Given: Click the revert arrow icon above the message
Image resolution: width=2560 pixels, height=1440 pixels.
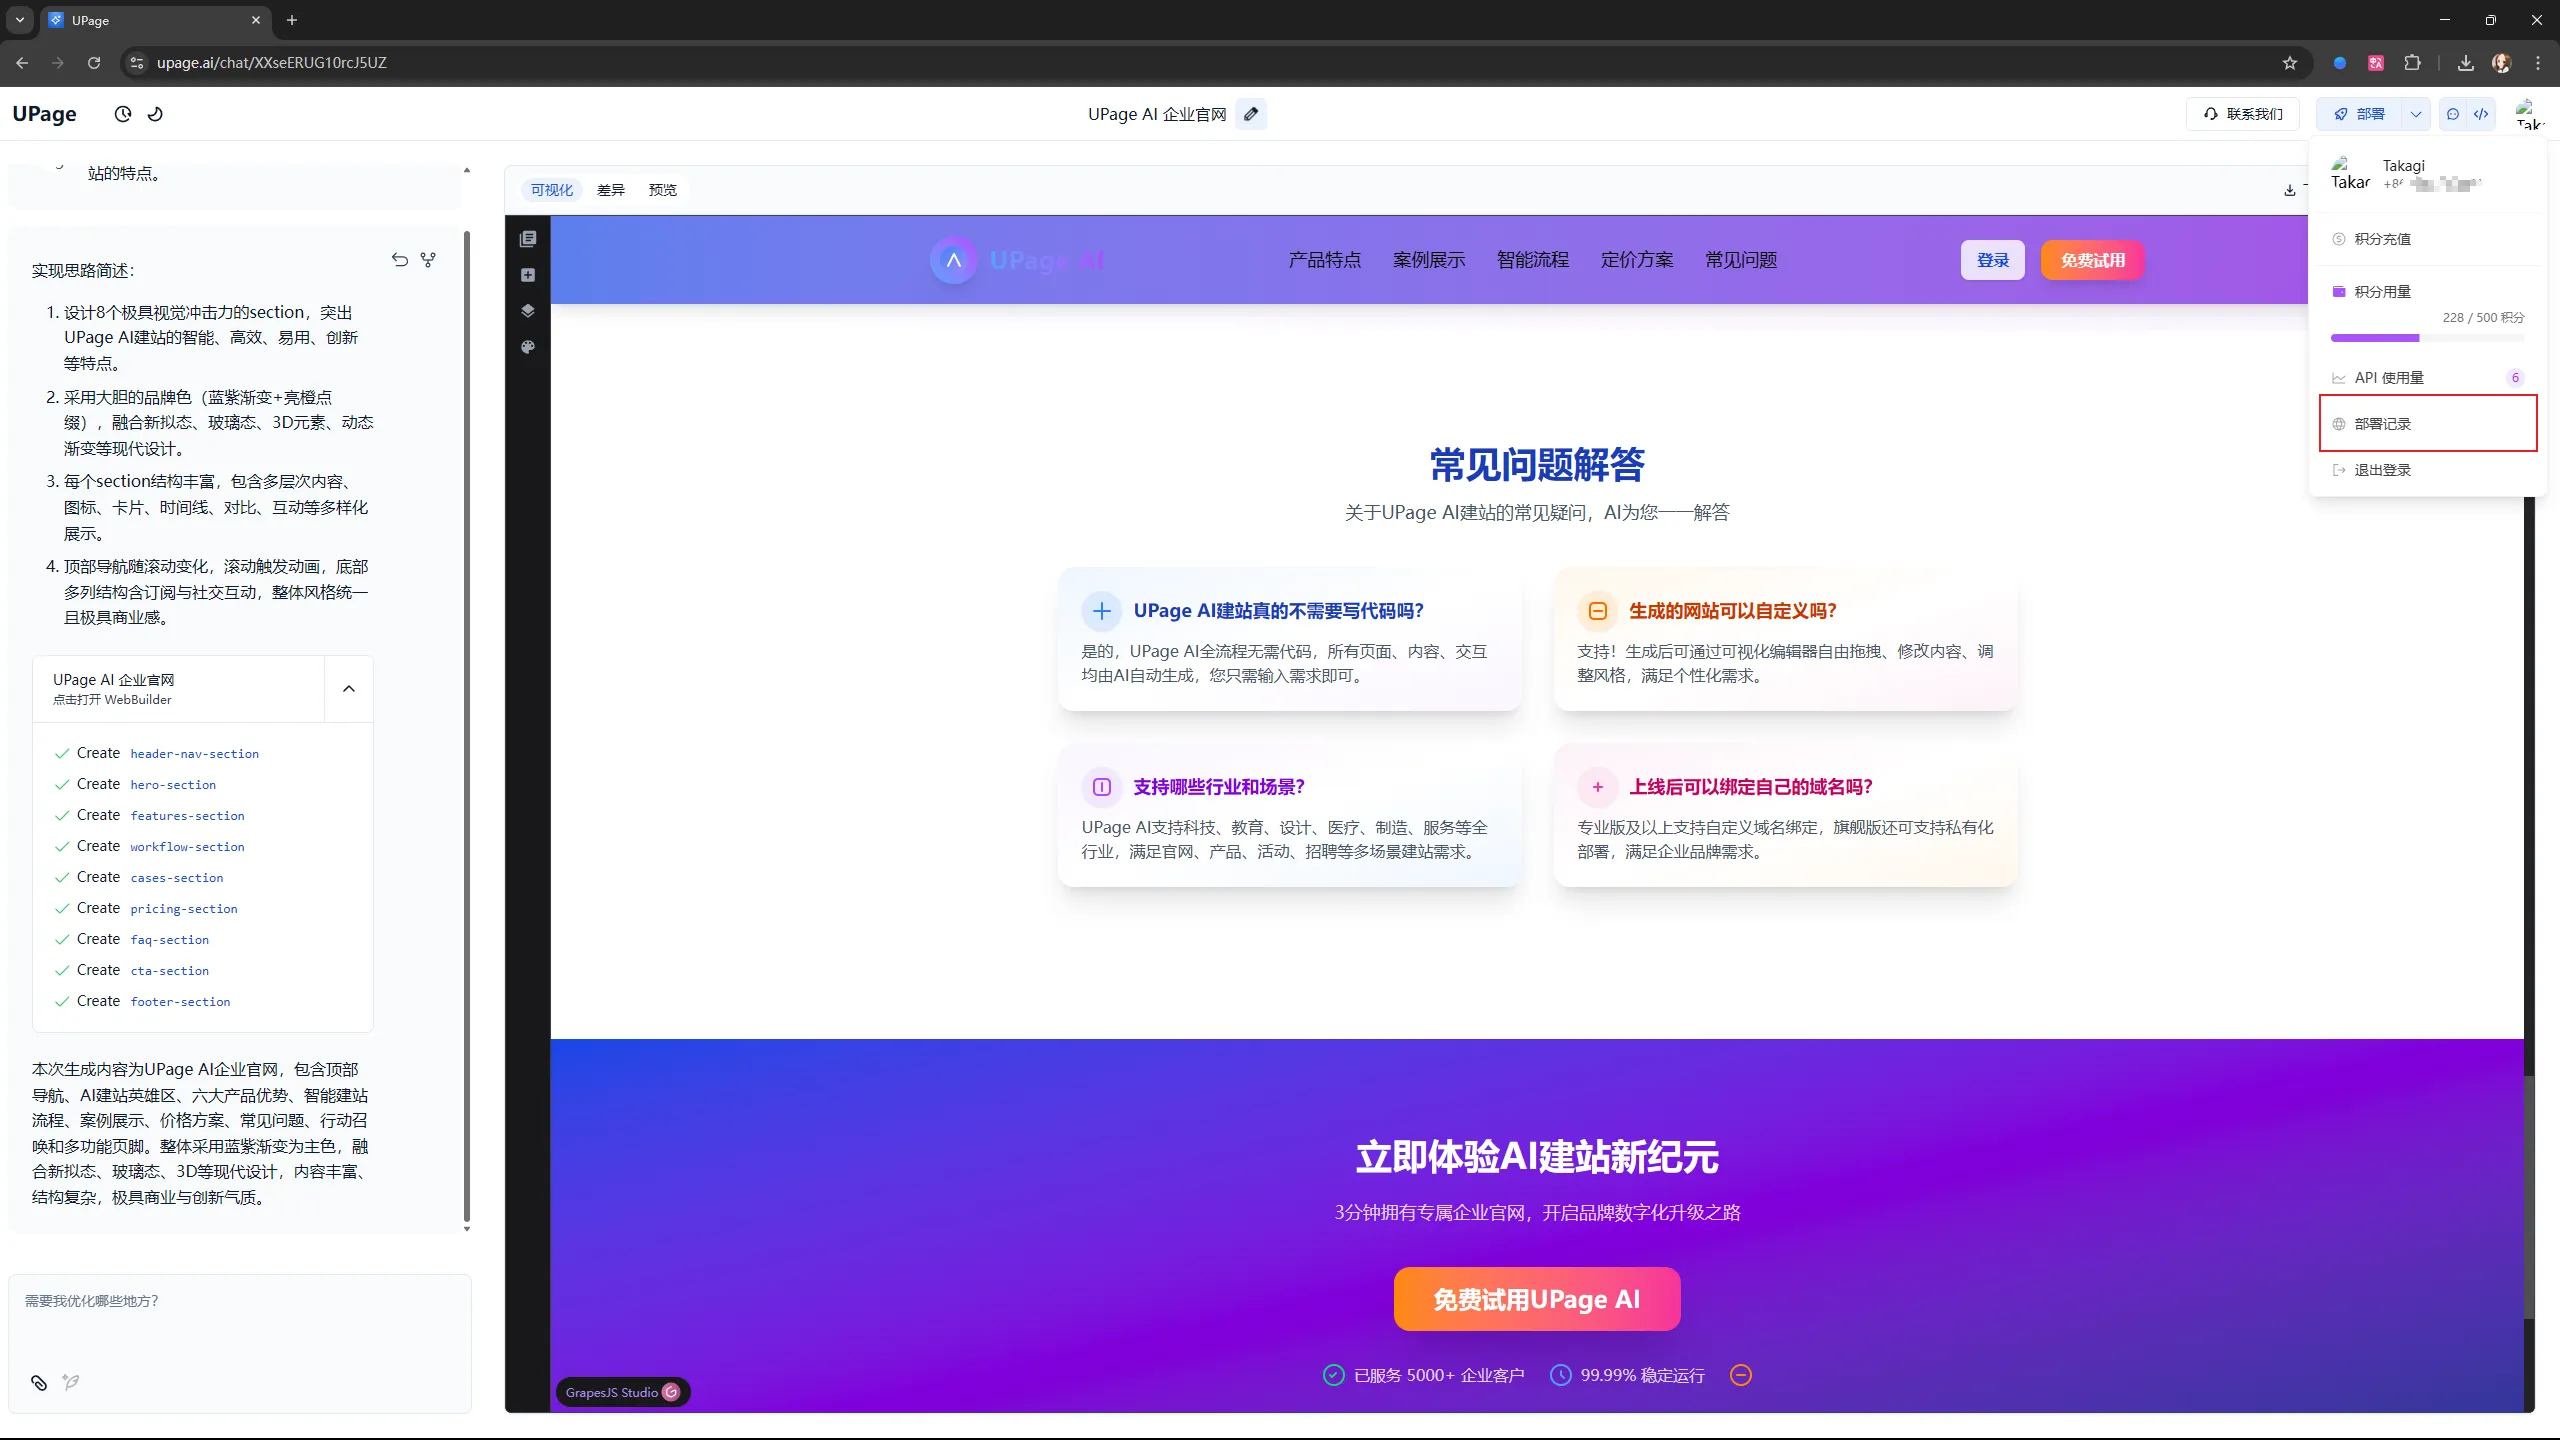Looking at the screenshot, I should click(x=400, y=260).
